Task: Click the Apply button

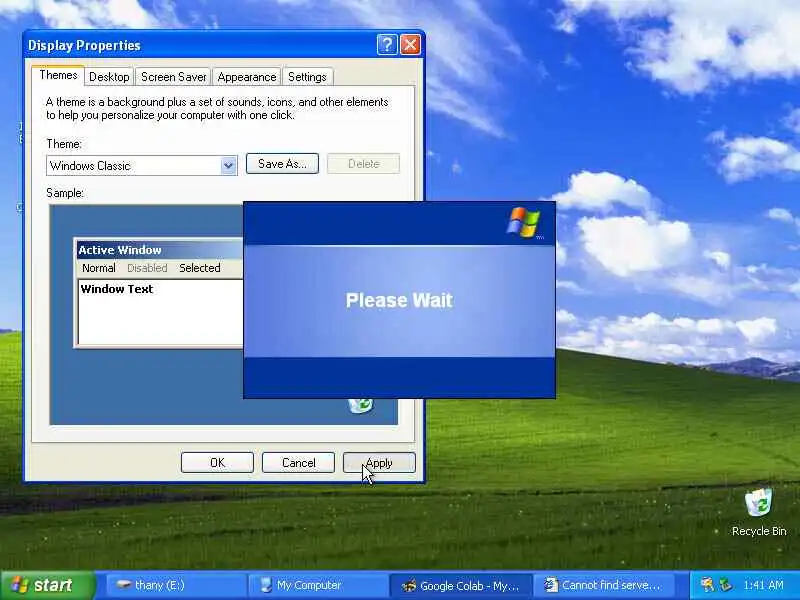Action: [x=379, y=463]
